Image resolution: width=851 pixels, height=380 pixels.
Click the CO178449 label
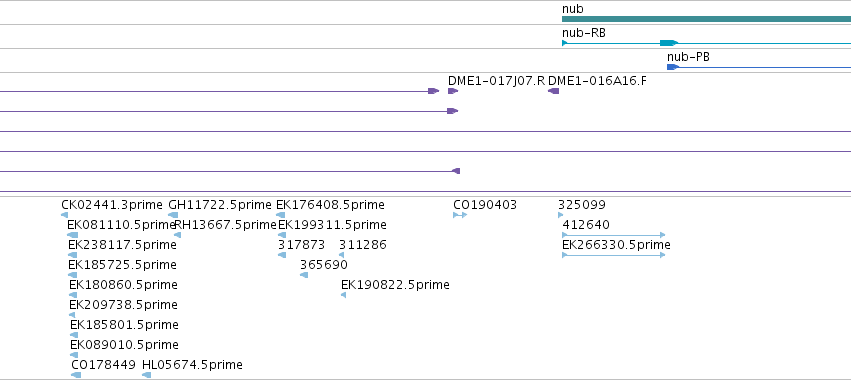click(x=103, y=365)
